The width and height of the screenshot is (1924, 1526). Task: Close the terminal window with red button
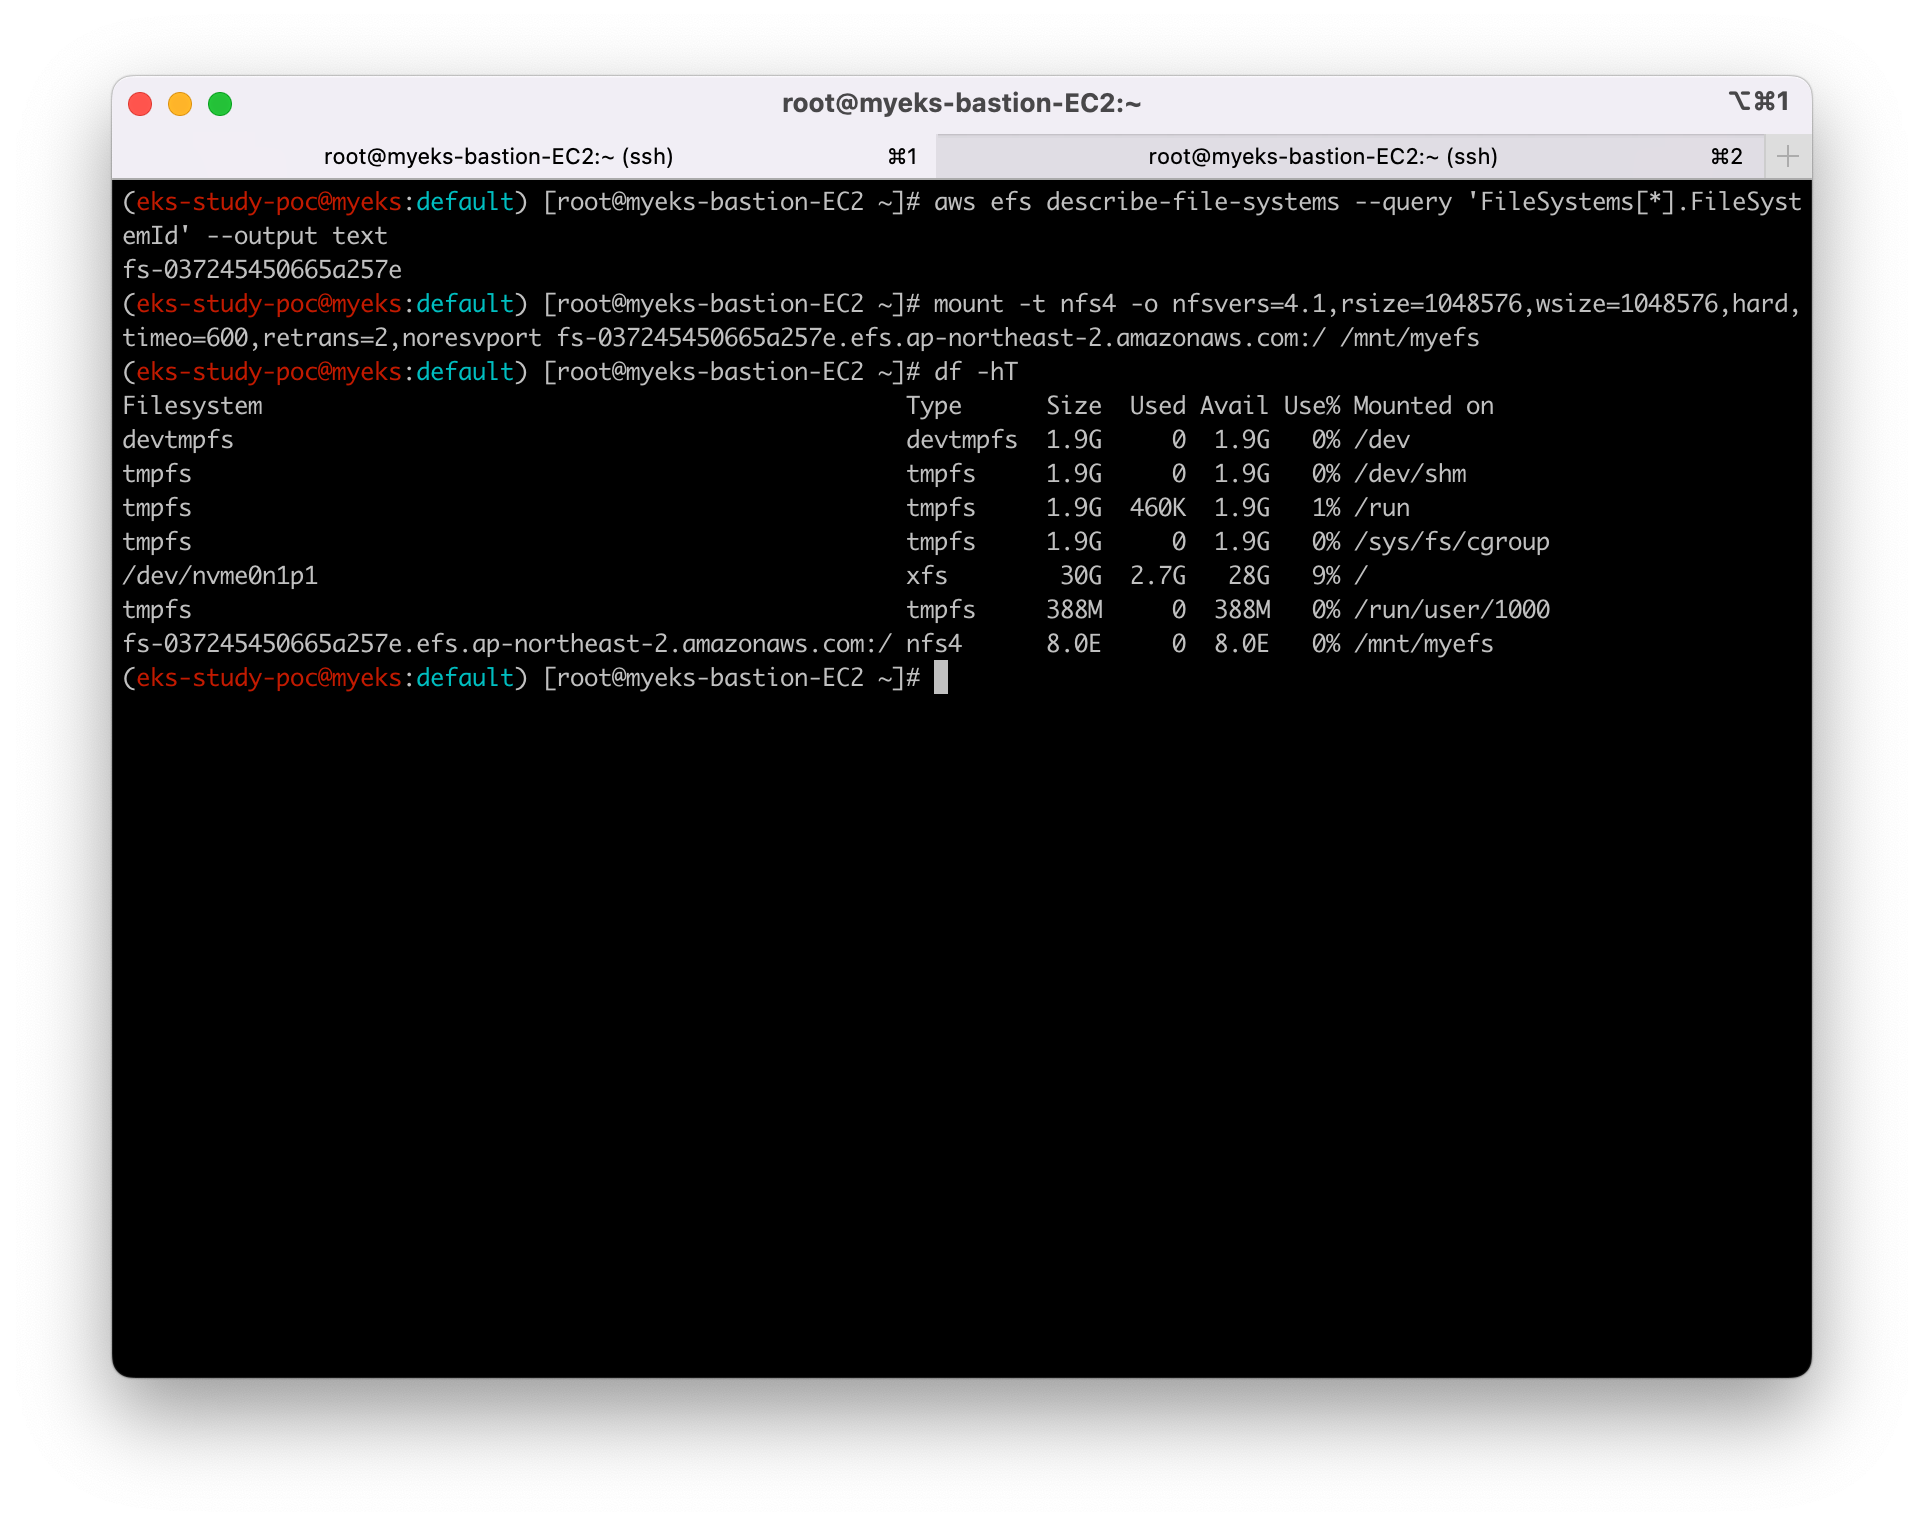140,104
